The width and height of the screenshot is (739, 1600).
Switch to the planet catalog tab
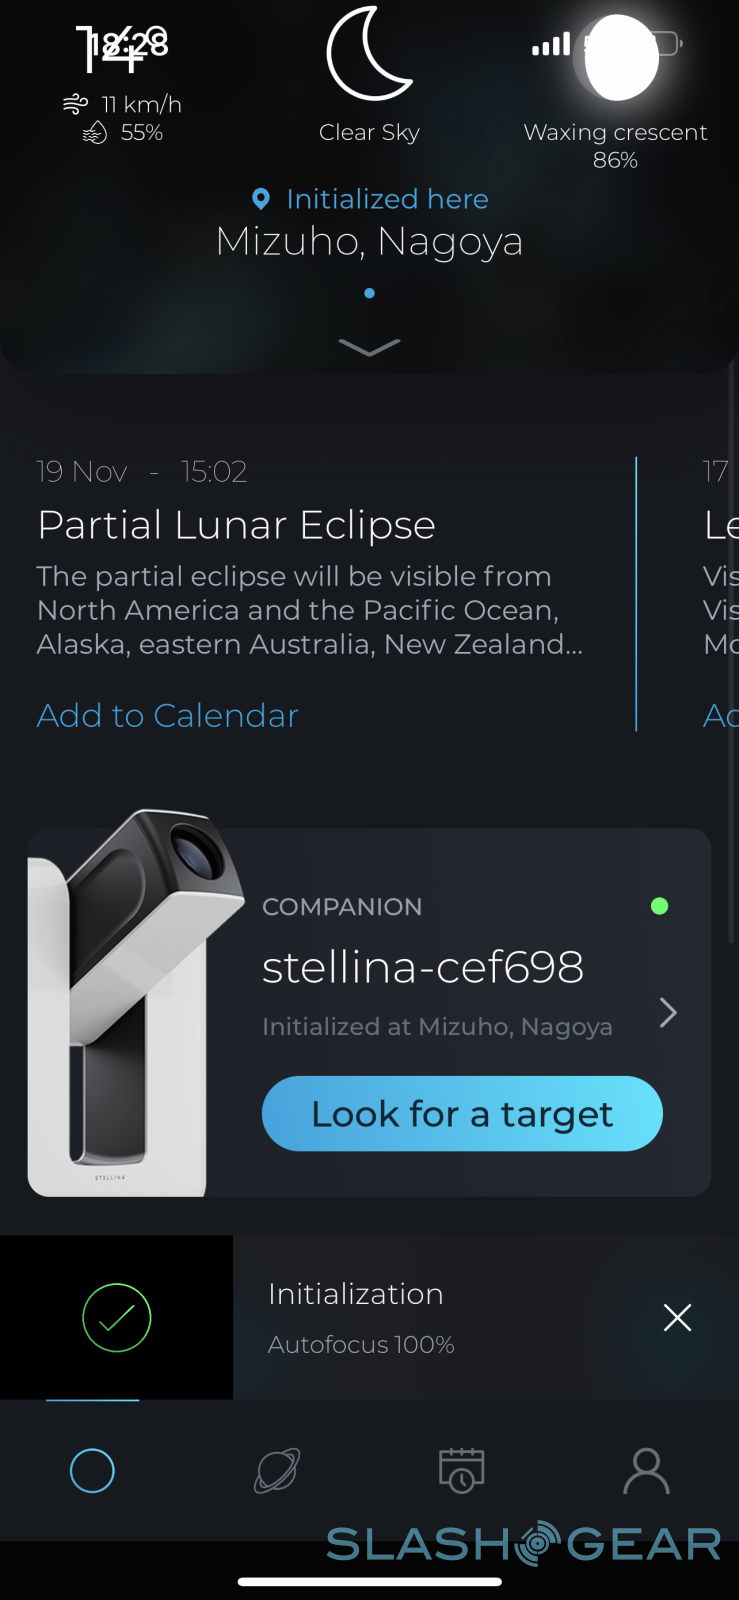pyautogui.click(x=277, y=1470)
